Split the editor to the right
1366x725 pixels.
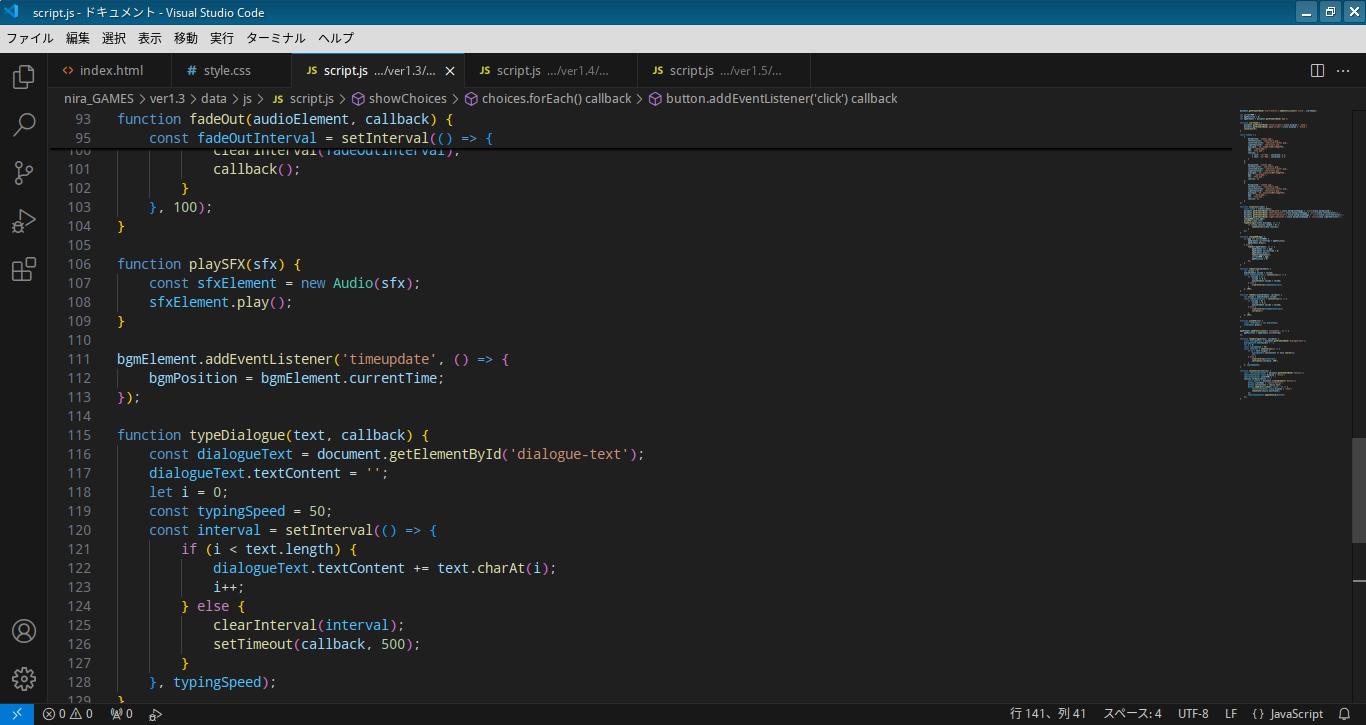(x=1317, y=70)
